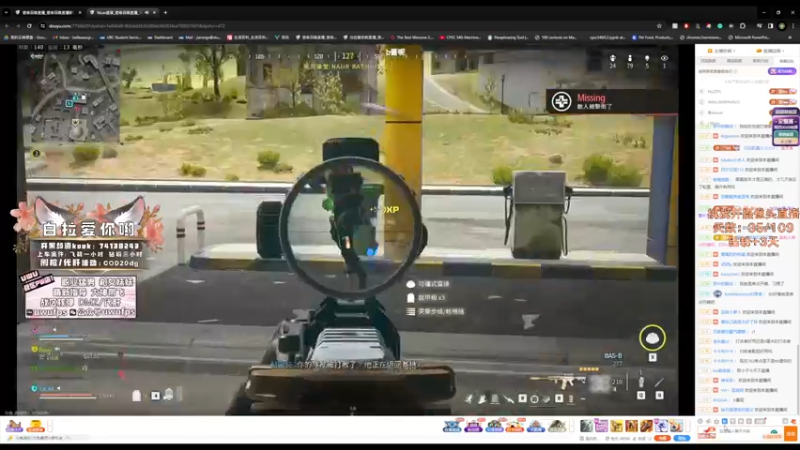Select the second browser tab playing audio
800x450 pixels.
(x=122, y=12)
